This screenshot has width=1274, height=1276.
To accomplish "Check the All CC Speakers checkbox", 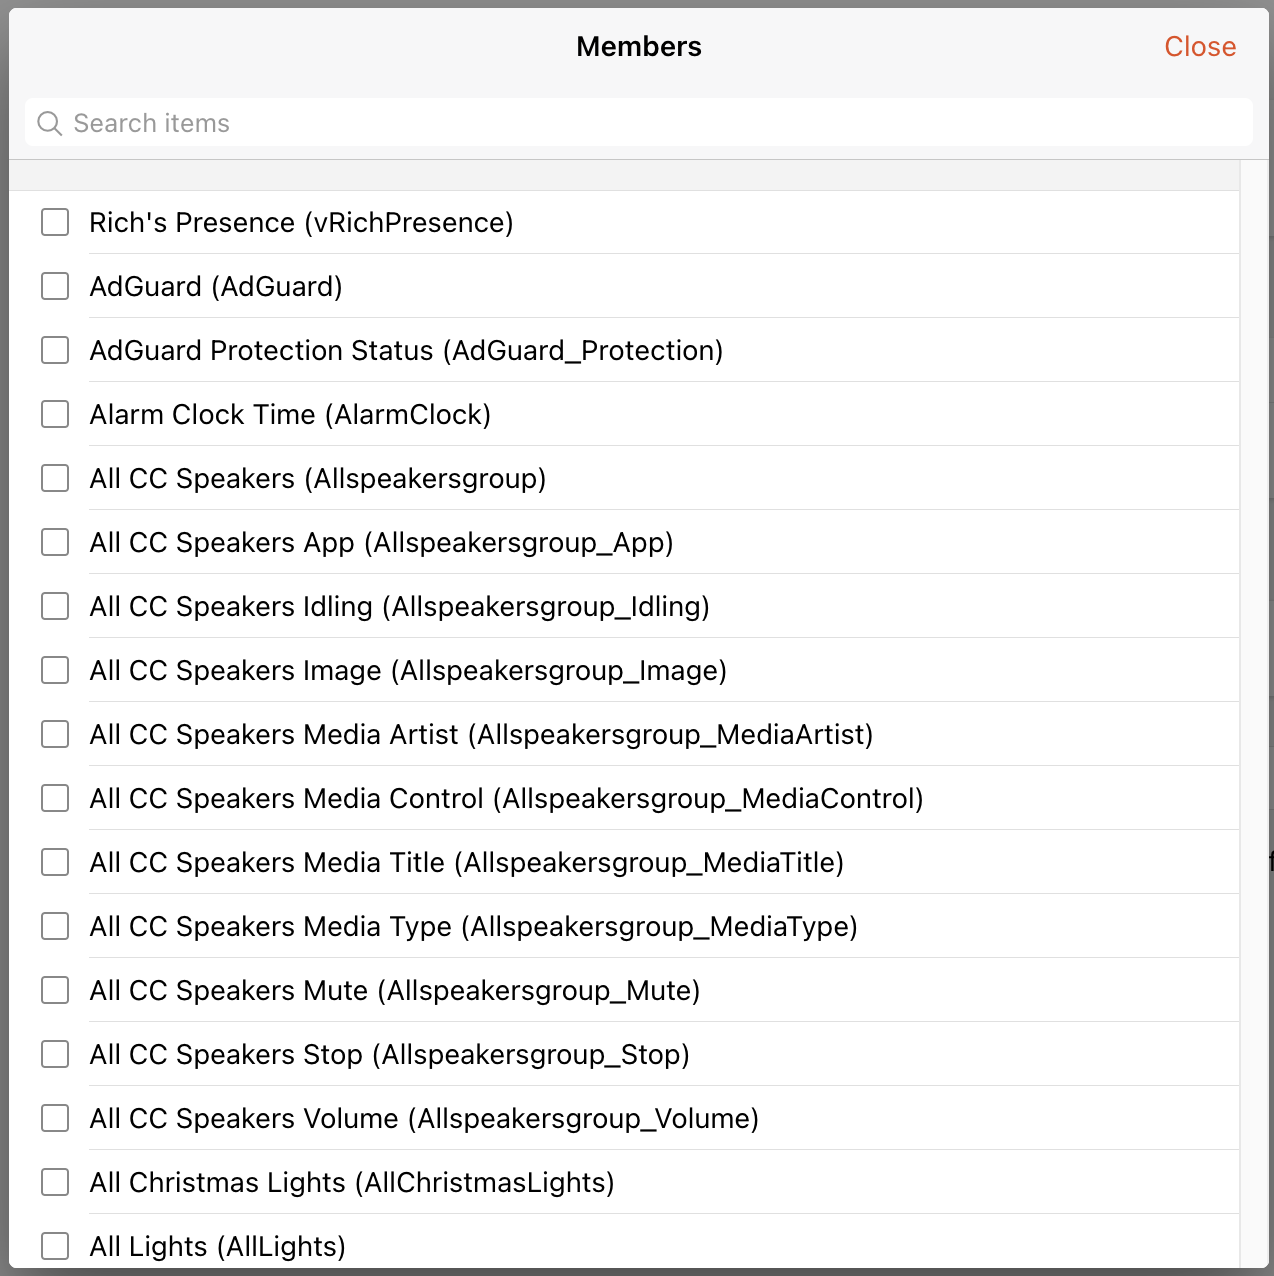I will click(54, 478).
